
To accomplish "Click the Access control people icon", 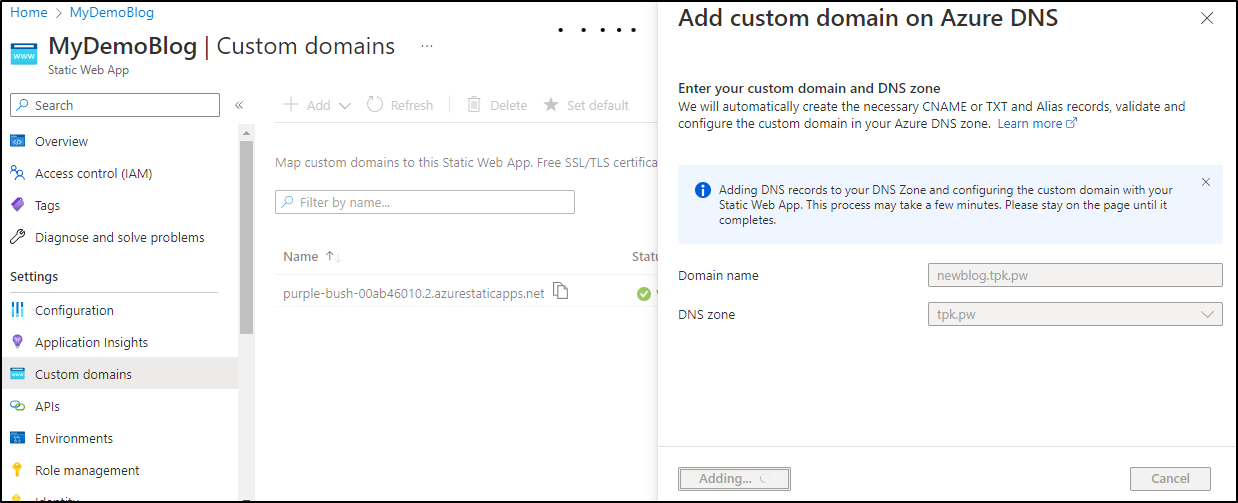I will point(17,173).
